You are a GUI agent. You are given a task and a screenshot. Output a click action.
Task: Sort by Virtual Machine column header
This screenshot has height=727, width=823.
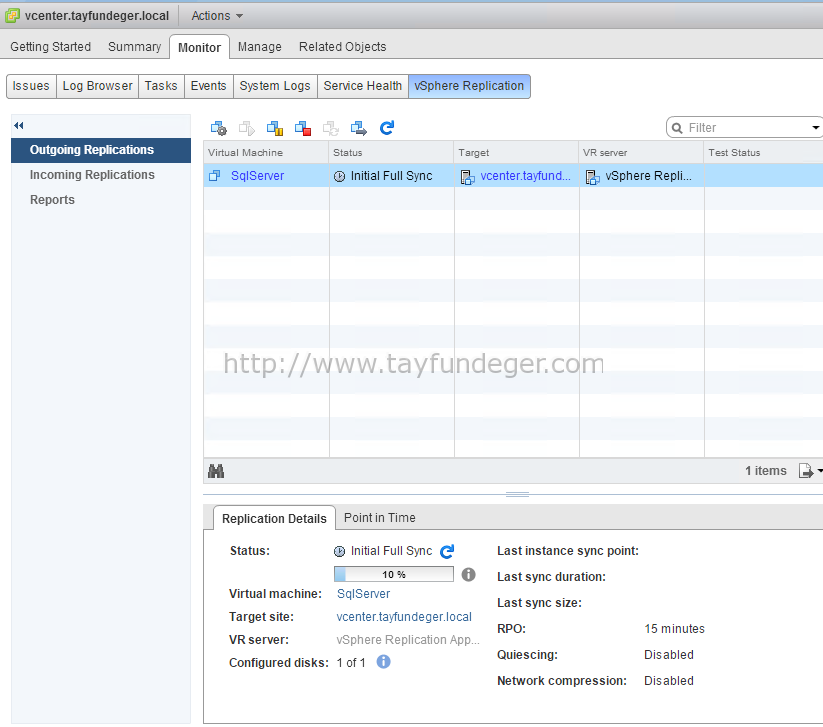click(266, 152)
